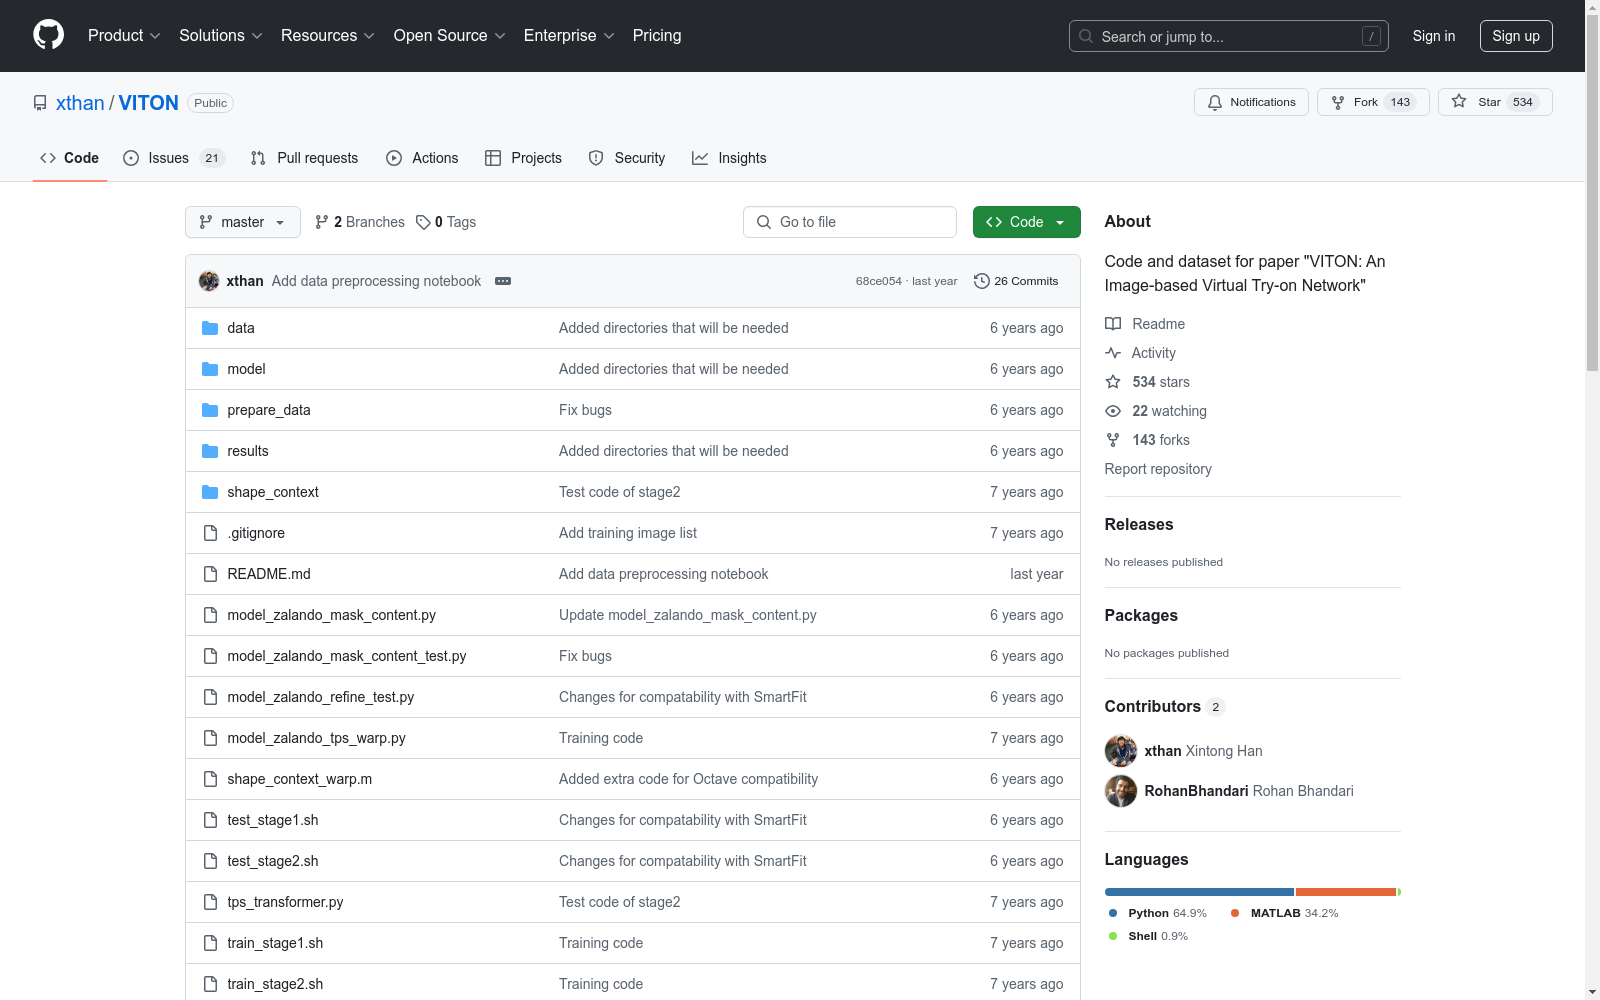
Task: Expand the Solutions menu
Action: [221, 35]
